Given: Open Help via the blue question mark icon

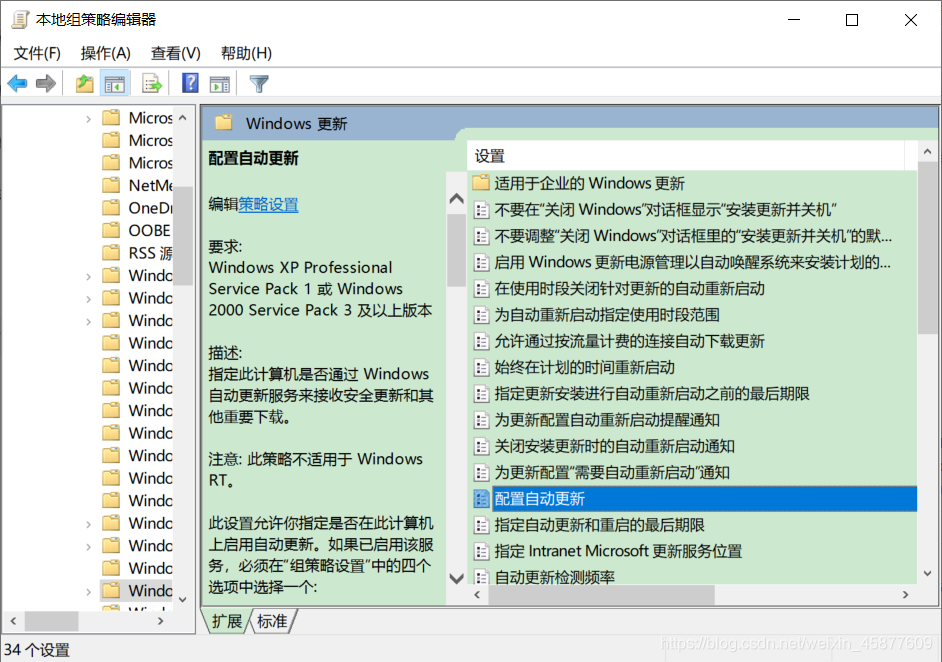Looking at the screenshot, I should pos(189,83).
